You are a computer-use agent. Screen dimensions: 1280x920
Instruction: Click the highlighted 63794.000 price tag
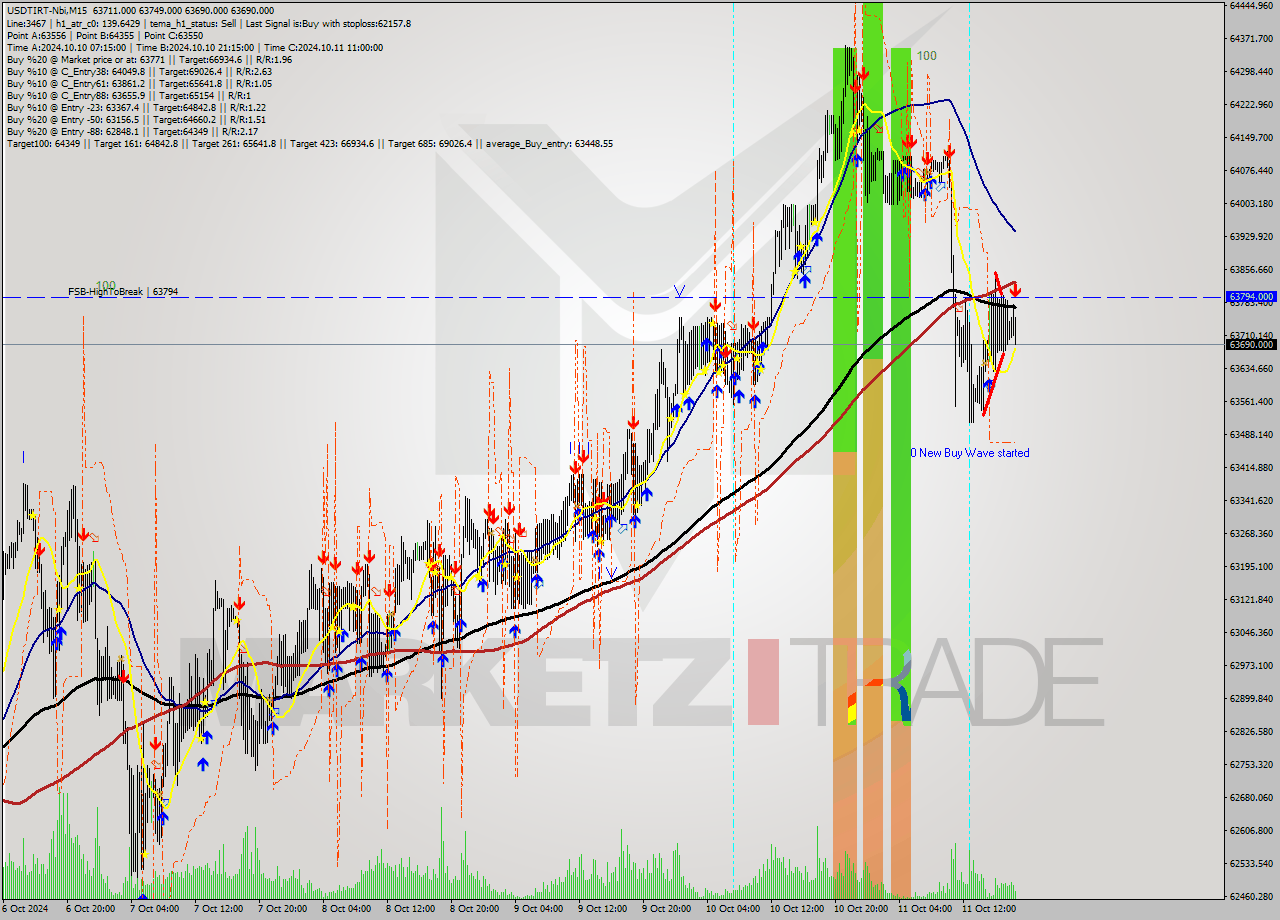1250,297
